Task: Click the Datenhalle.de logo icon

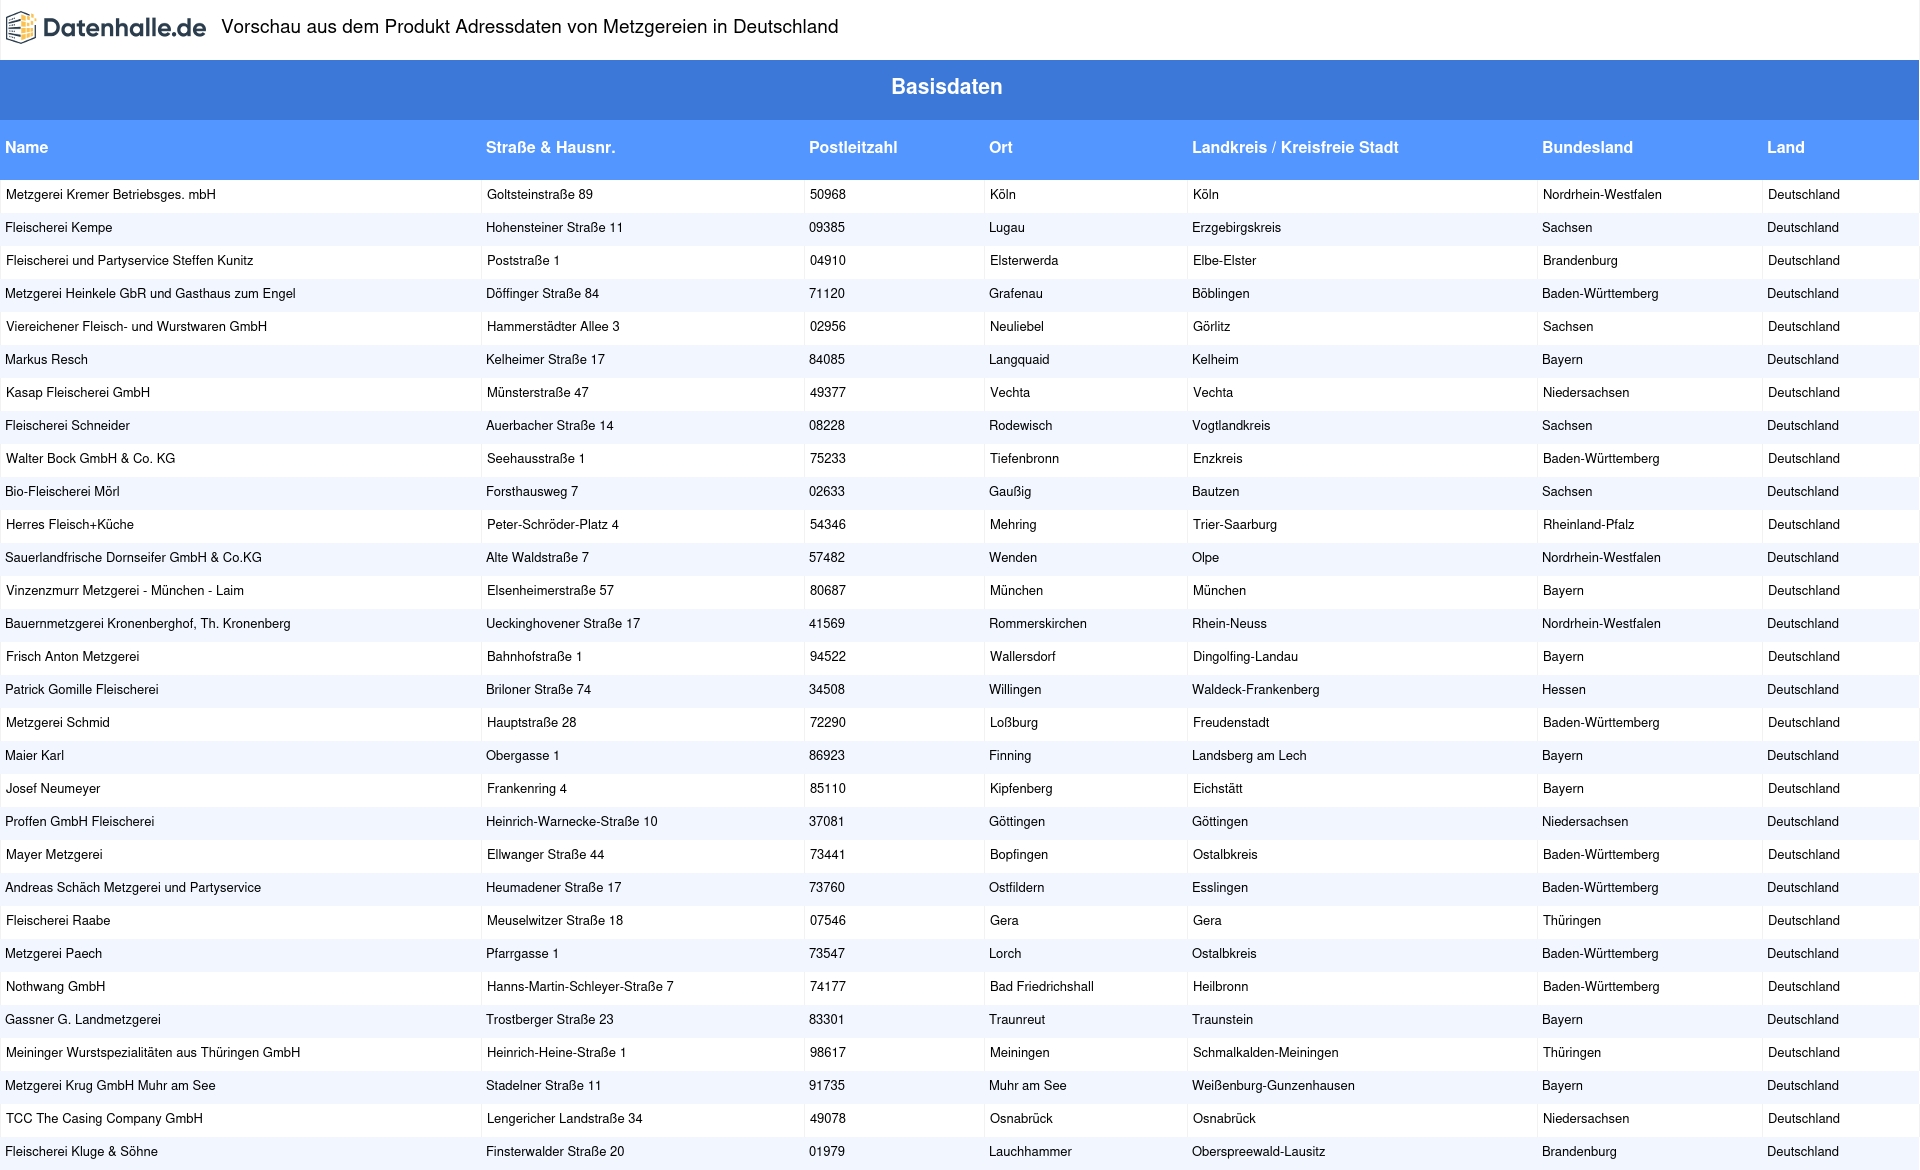Action: click(21, 28)
